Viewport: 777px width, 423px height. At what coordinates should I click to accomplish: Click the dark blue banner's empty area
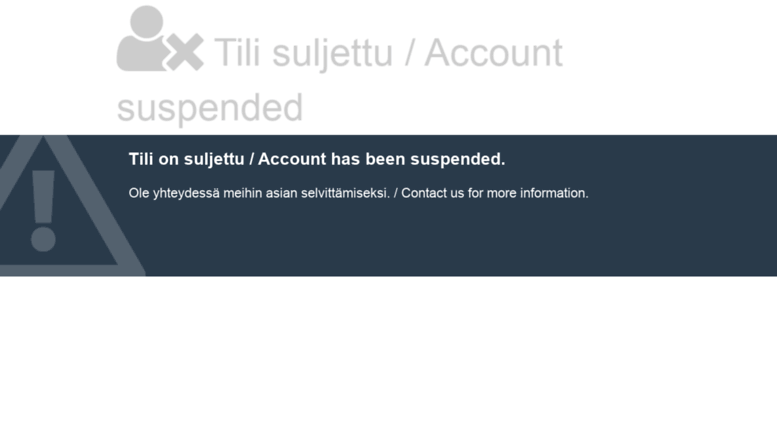tap(446, 240)
